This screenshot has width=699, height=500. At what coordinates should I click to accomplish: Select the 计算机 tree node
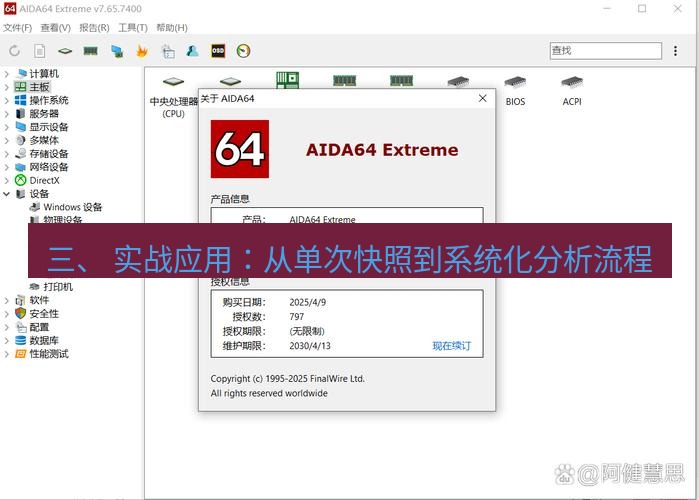[x=44, y=74]
